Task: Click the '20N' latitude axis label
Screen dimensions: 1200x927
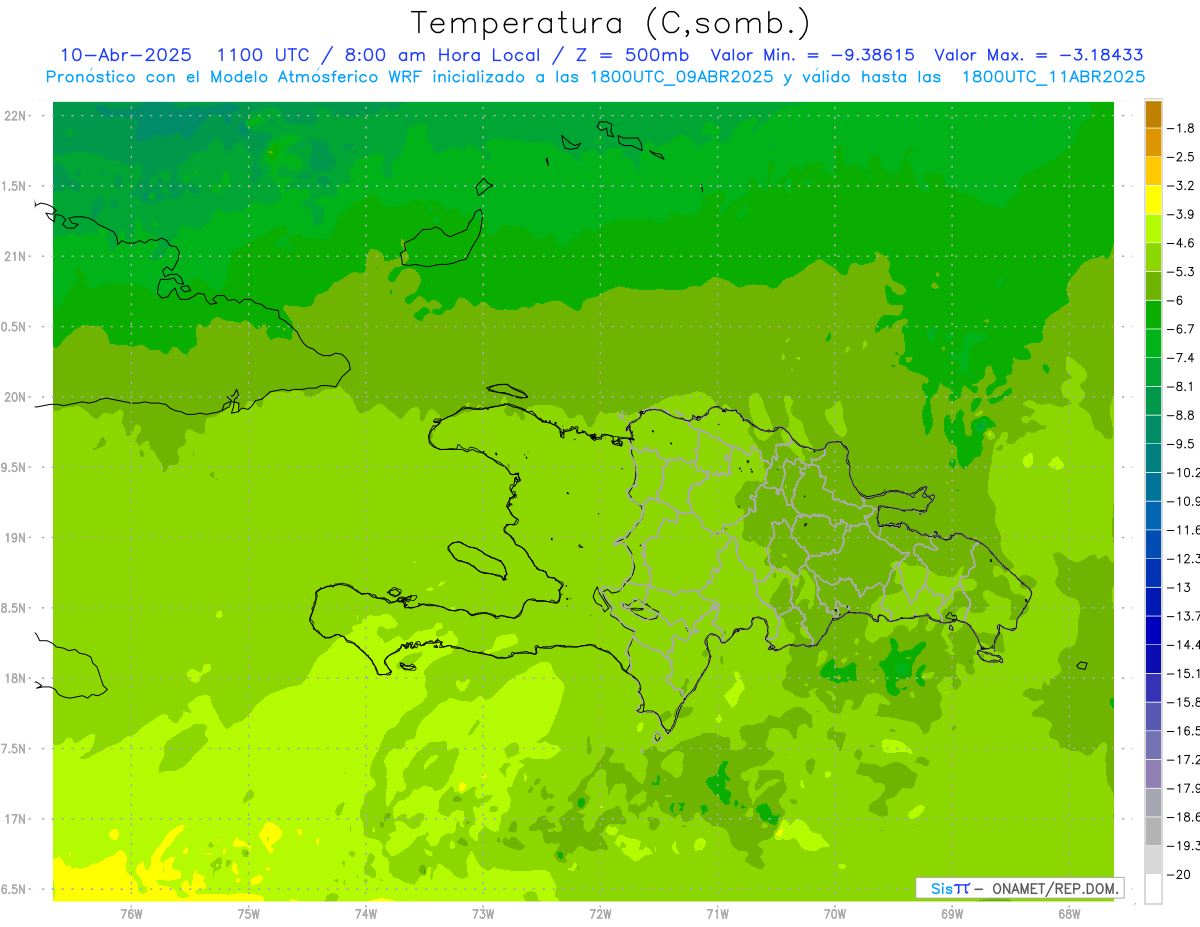Action: pyautogui.click(x=15, y=397)
